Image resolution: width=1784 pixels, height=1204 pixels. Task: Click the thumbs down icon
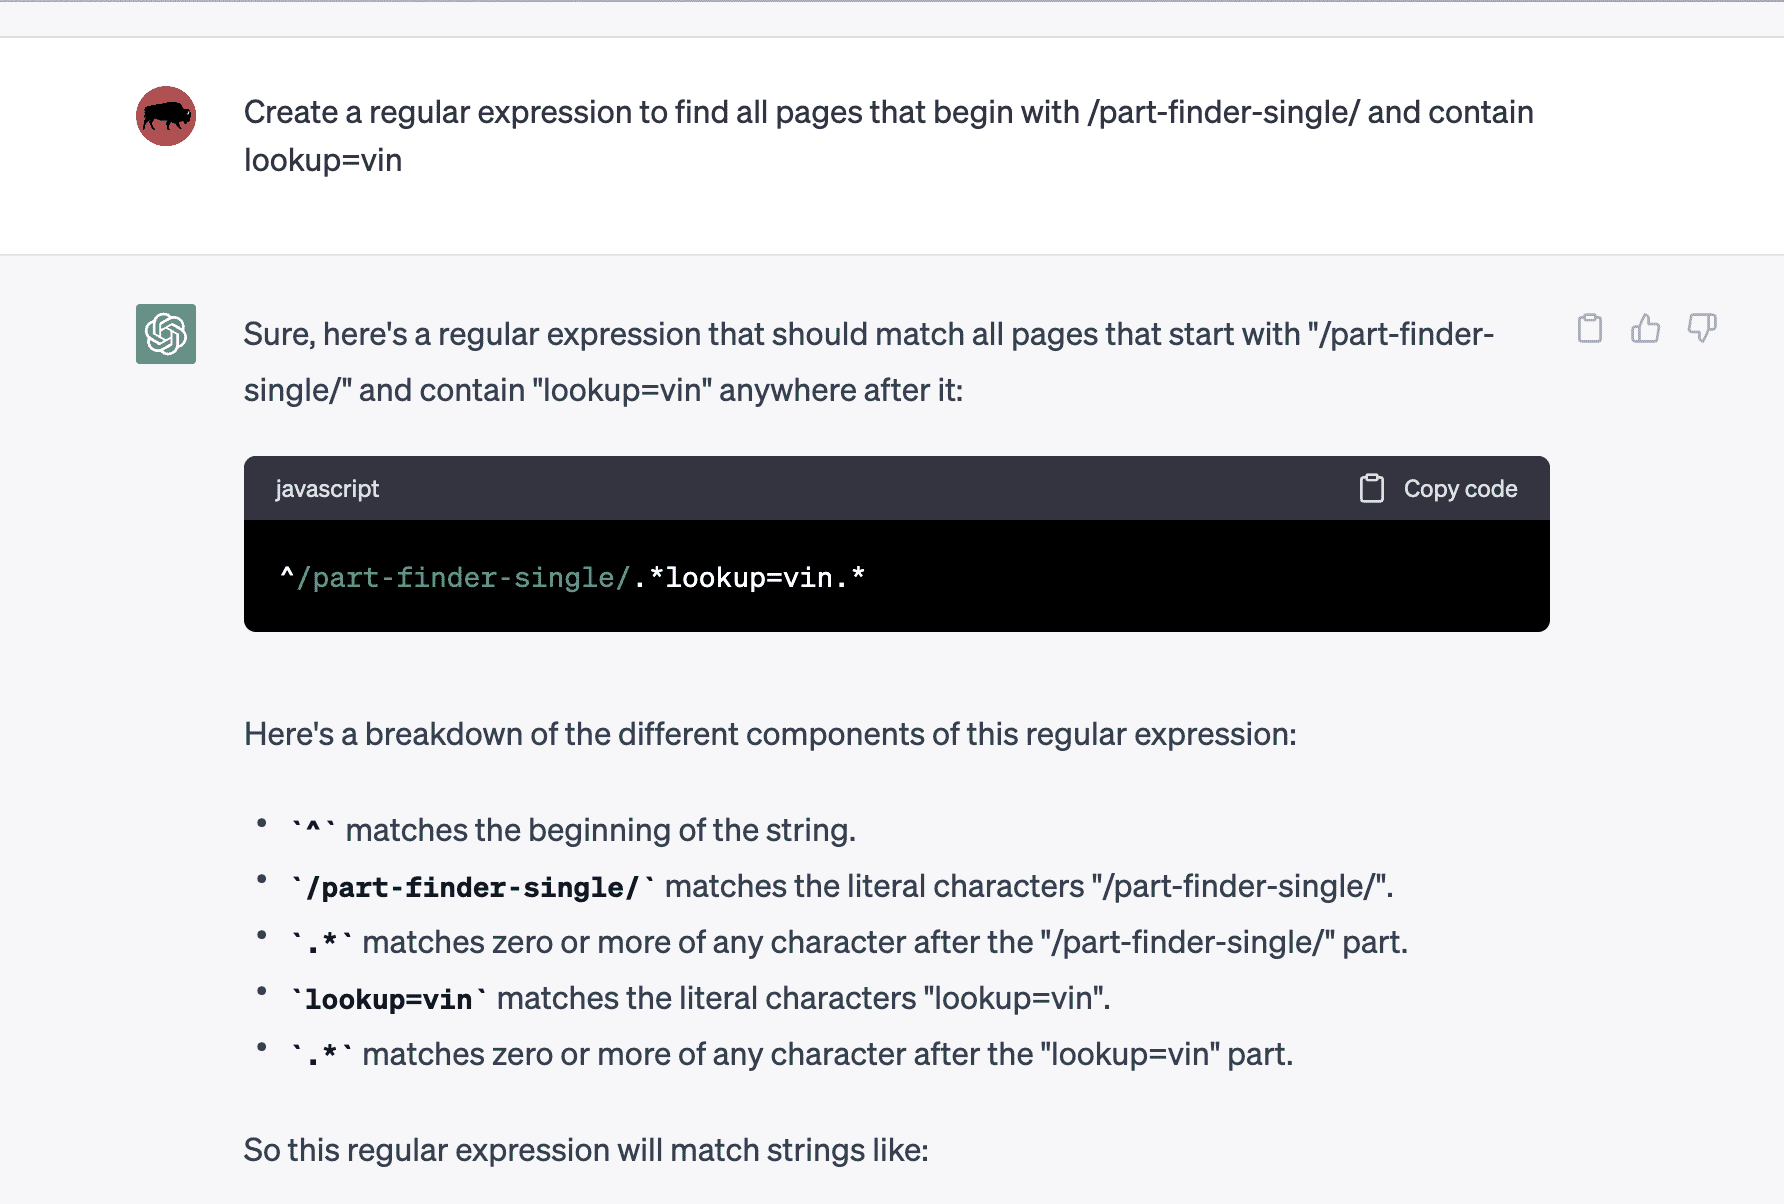coord(1702,328)
